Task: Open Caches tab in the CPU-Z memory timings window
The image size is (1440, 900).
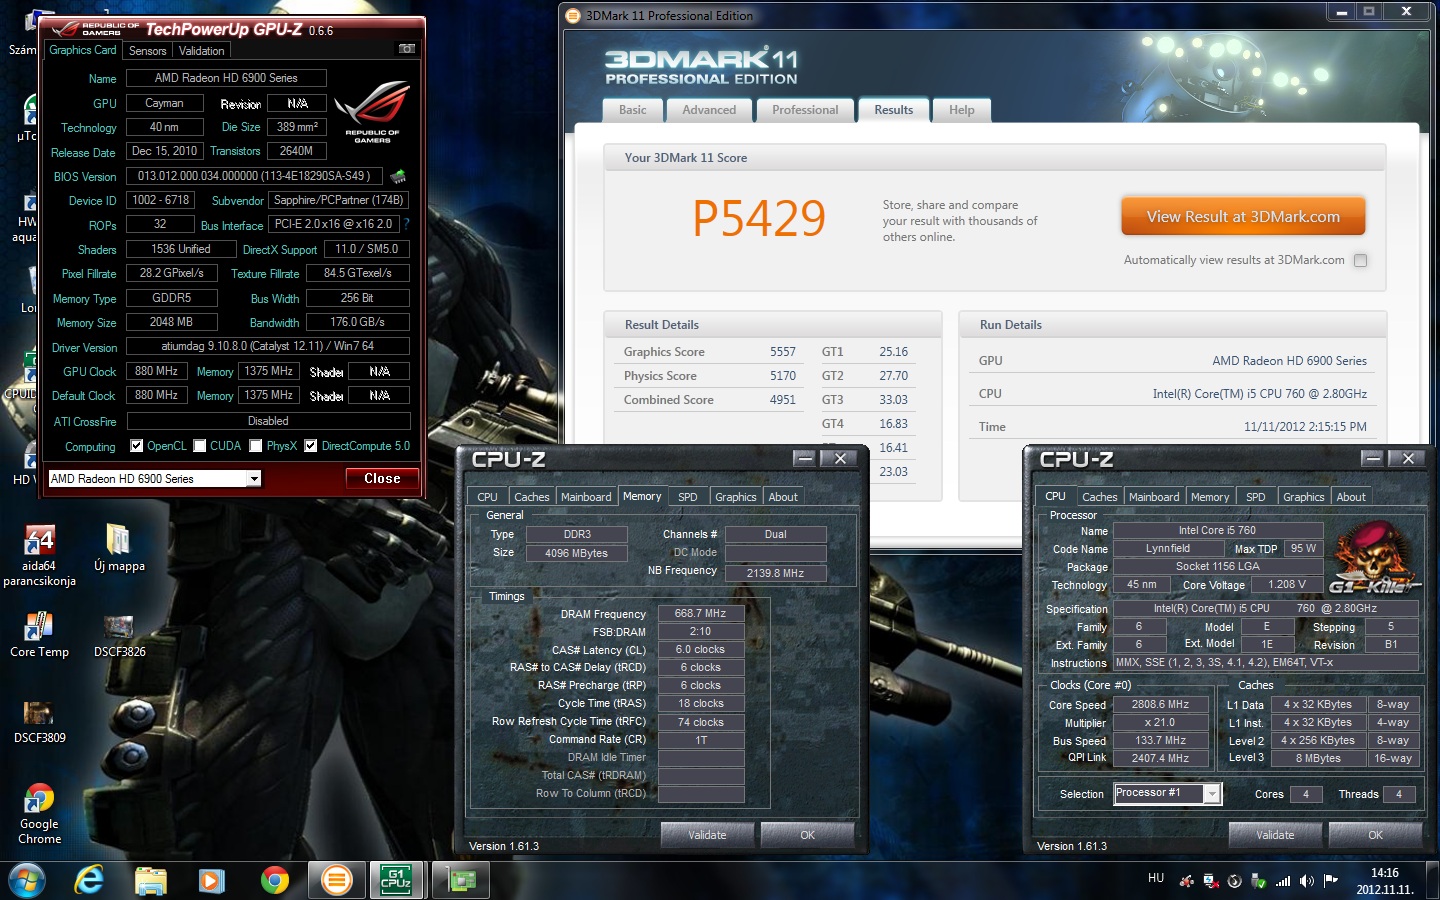Action: coord(532,497)
